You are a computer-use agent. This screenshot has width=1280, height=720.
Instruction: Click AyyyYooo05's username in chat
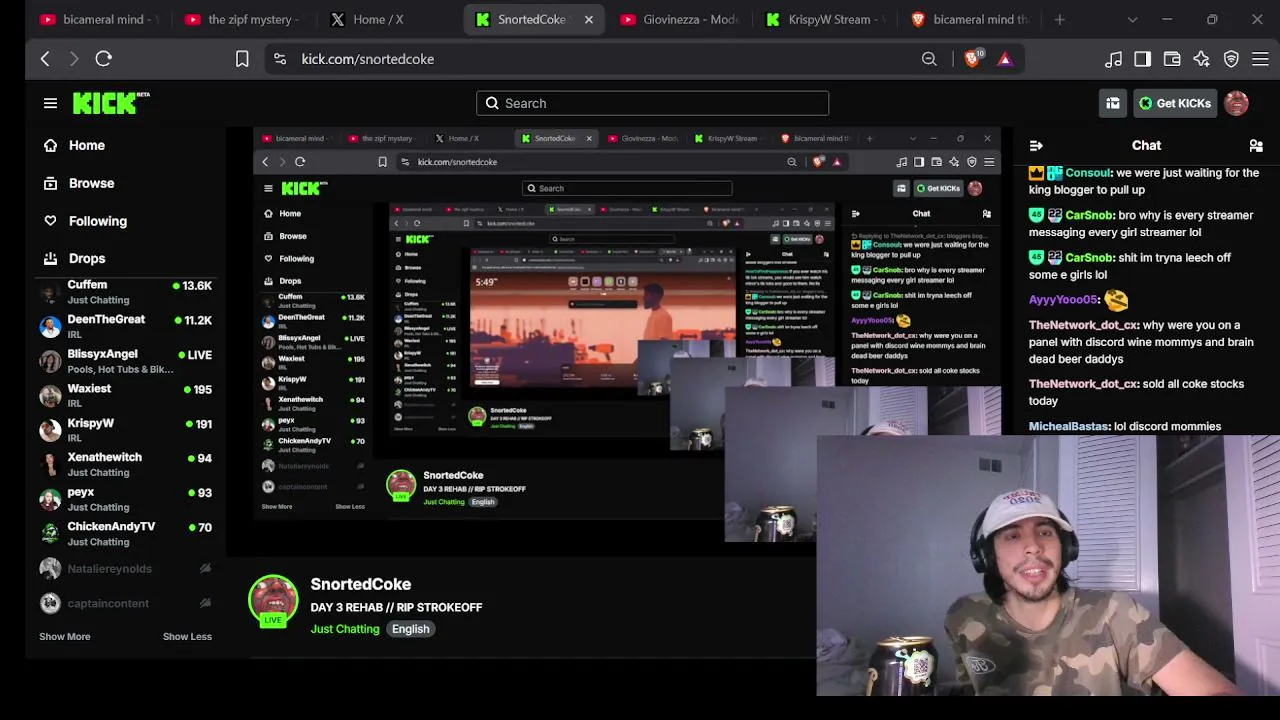point(1063,299)
